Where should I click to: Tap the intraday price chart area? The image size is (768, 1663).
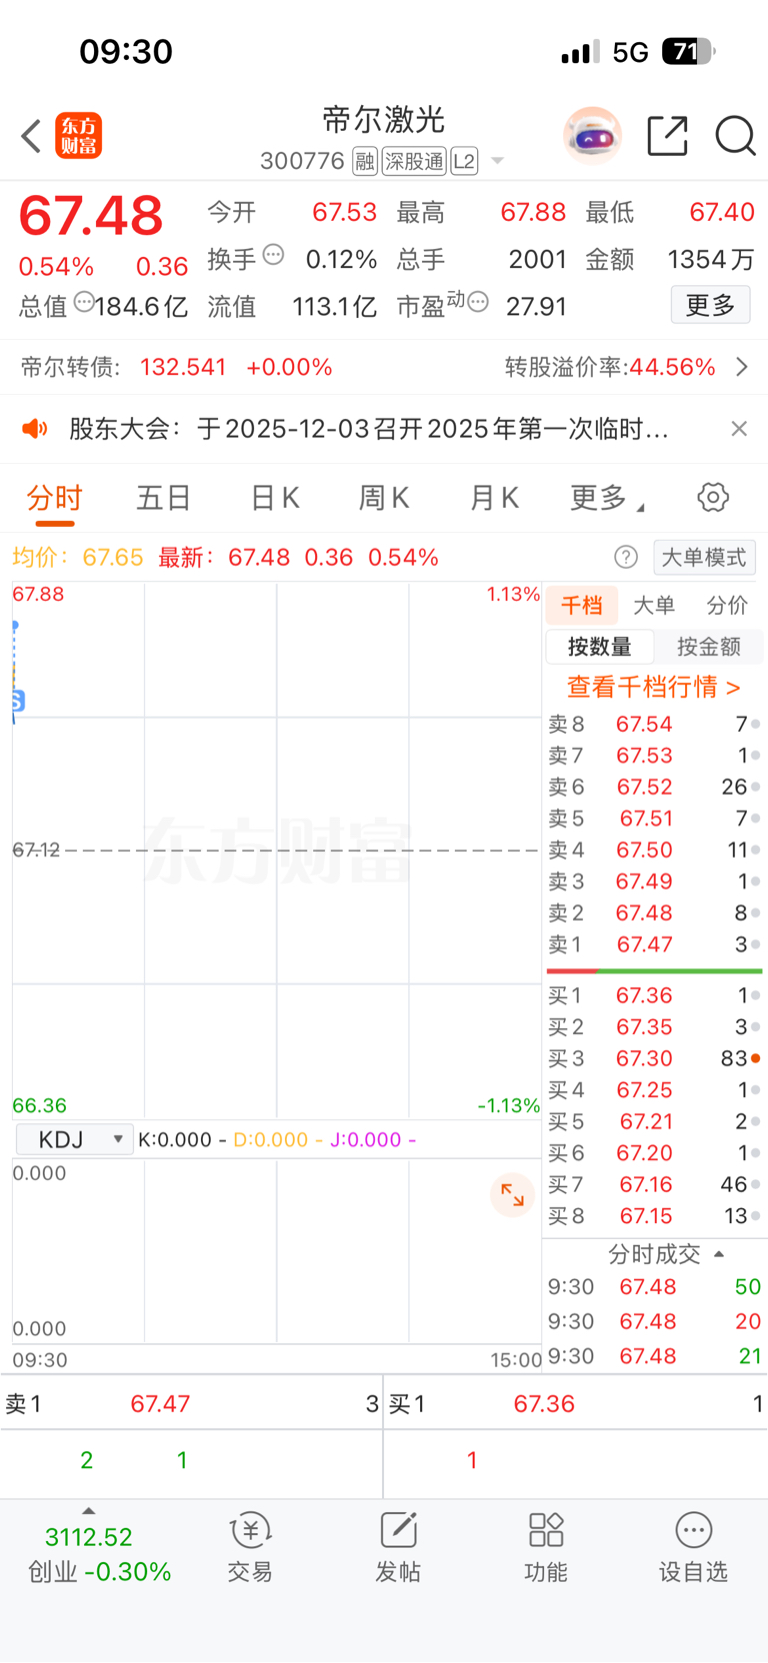tap(277, 850)
